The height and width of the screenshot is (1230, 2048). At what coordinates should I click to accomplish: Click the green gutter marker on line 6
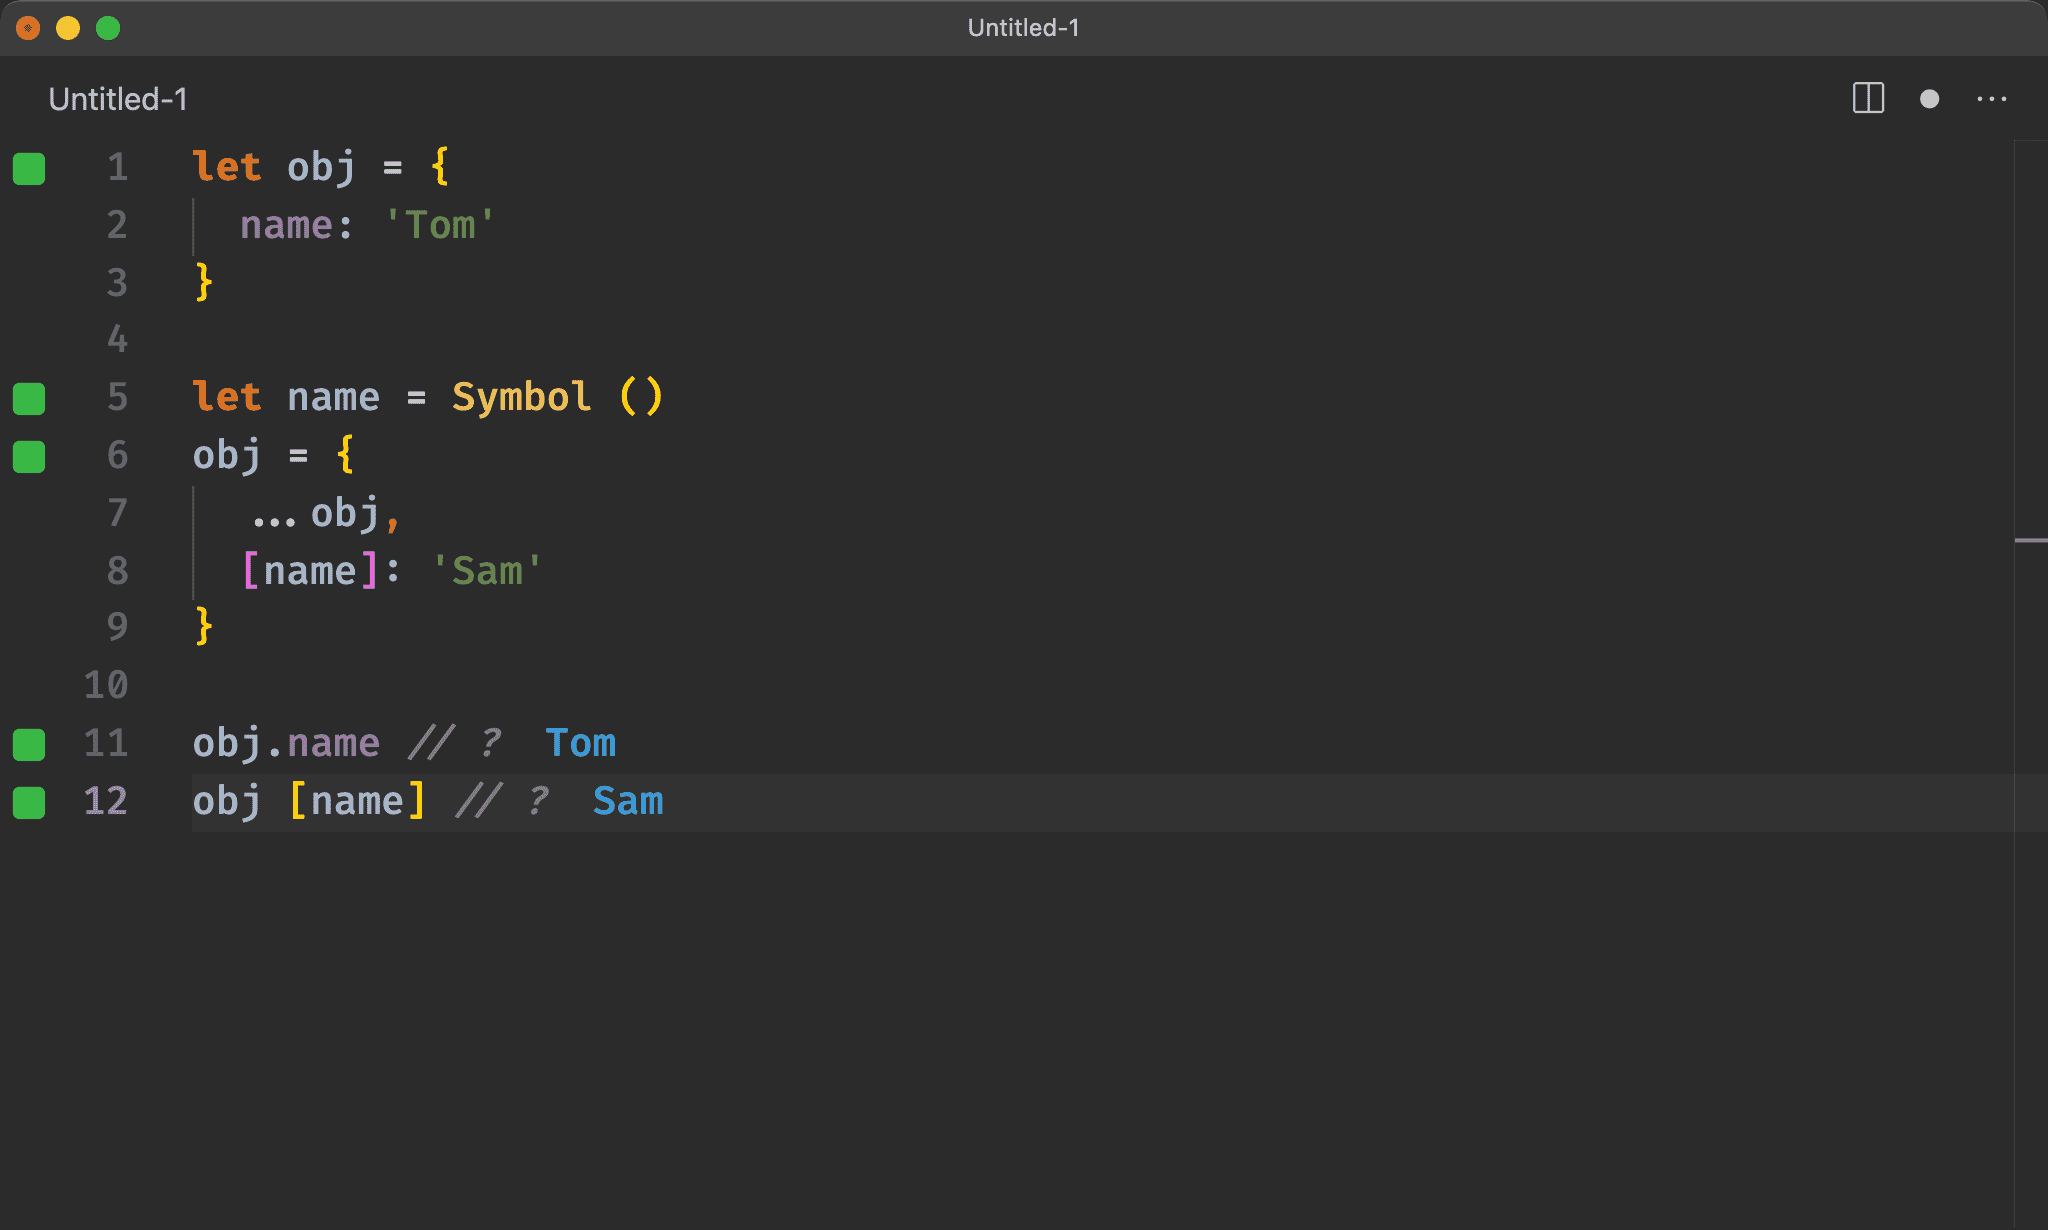coord(29,456)
